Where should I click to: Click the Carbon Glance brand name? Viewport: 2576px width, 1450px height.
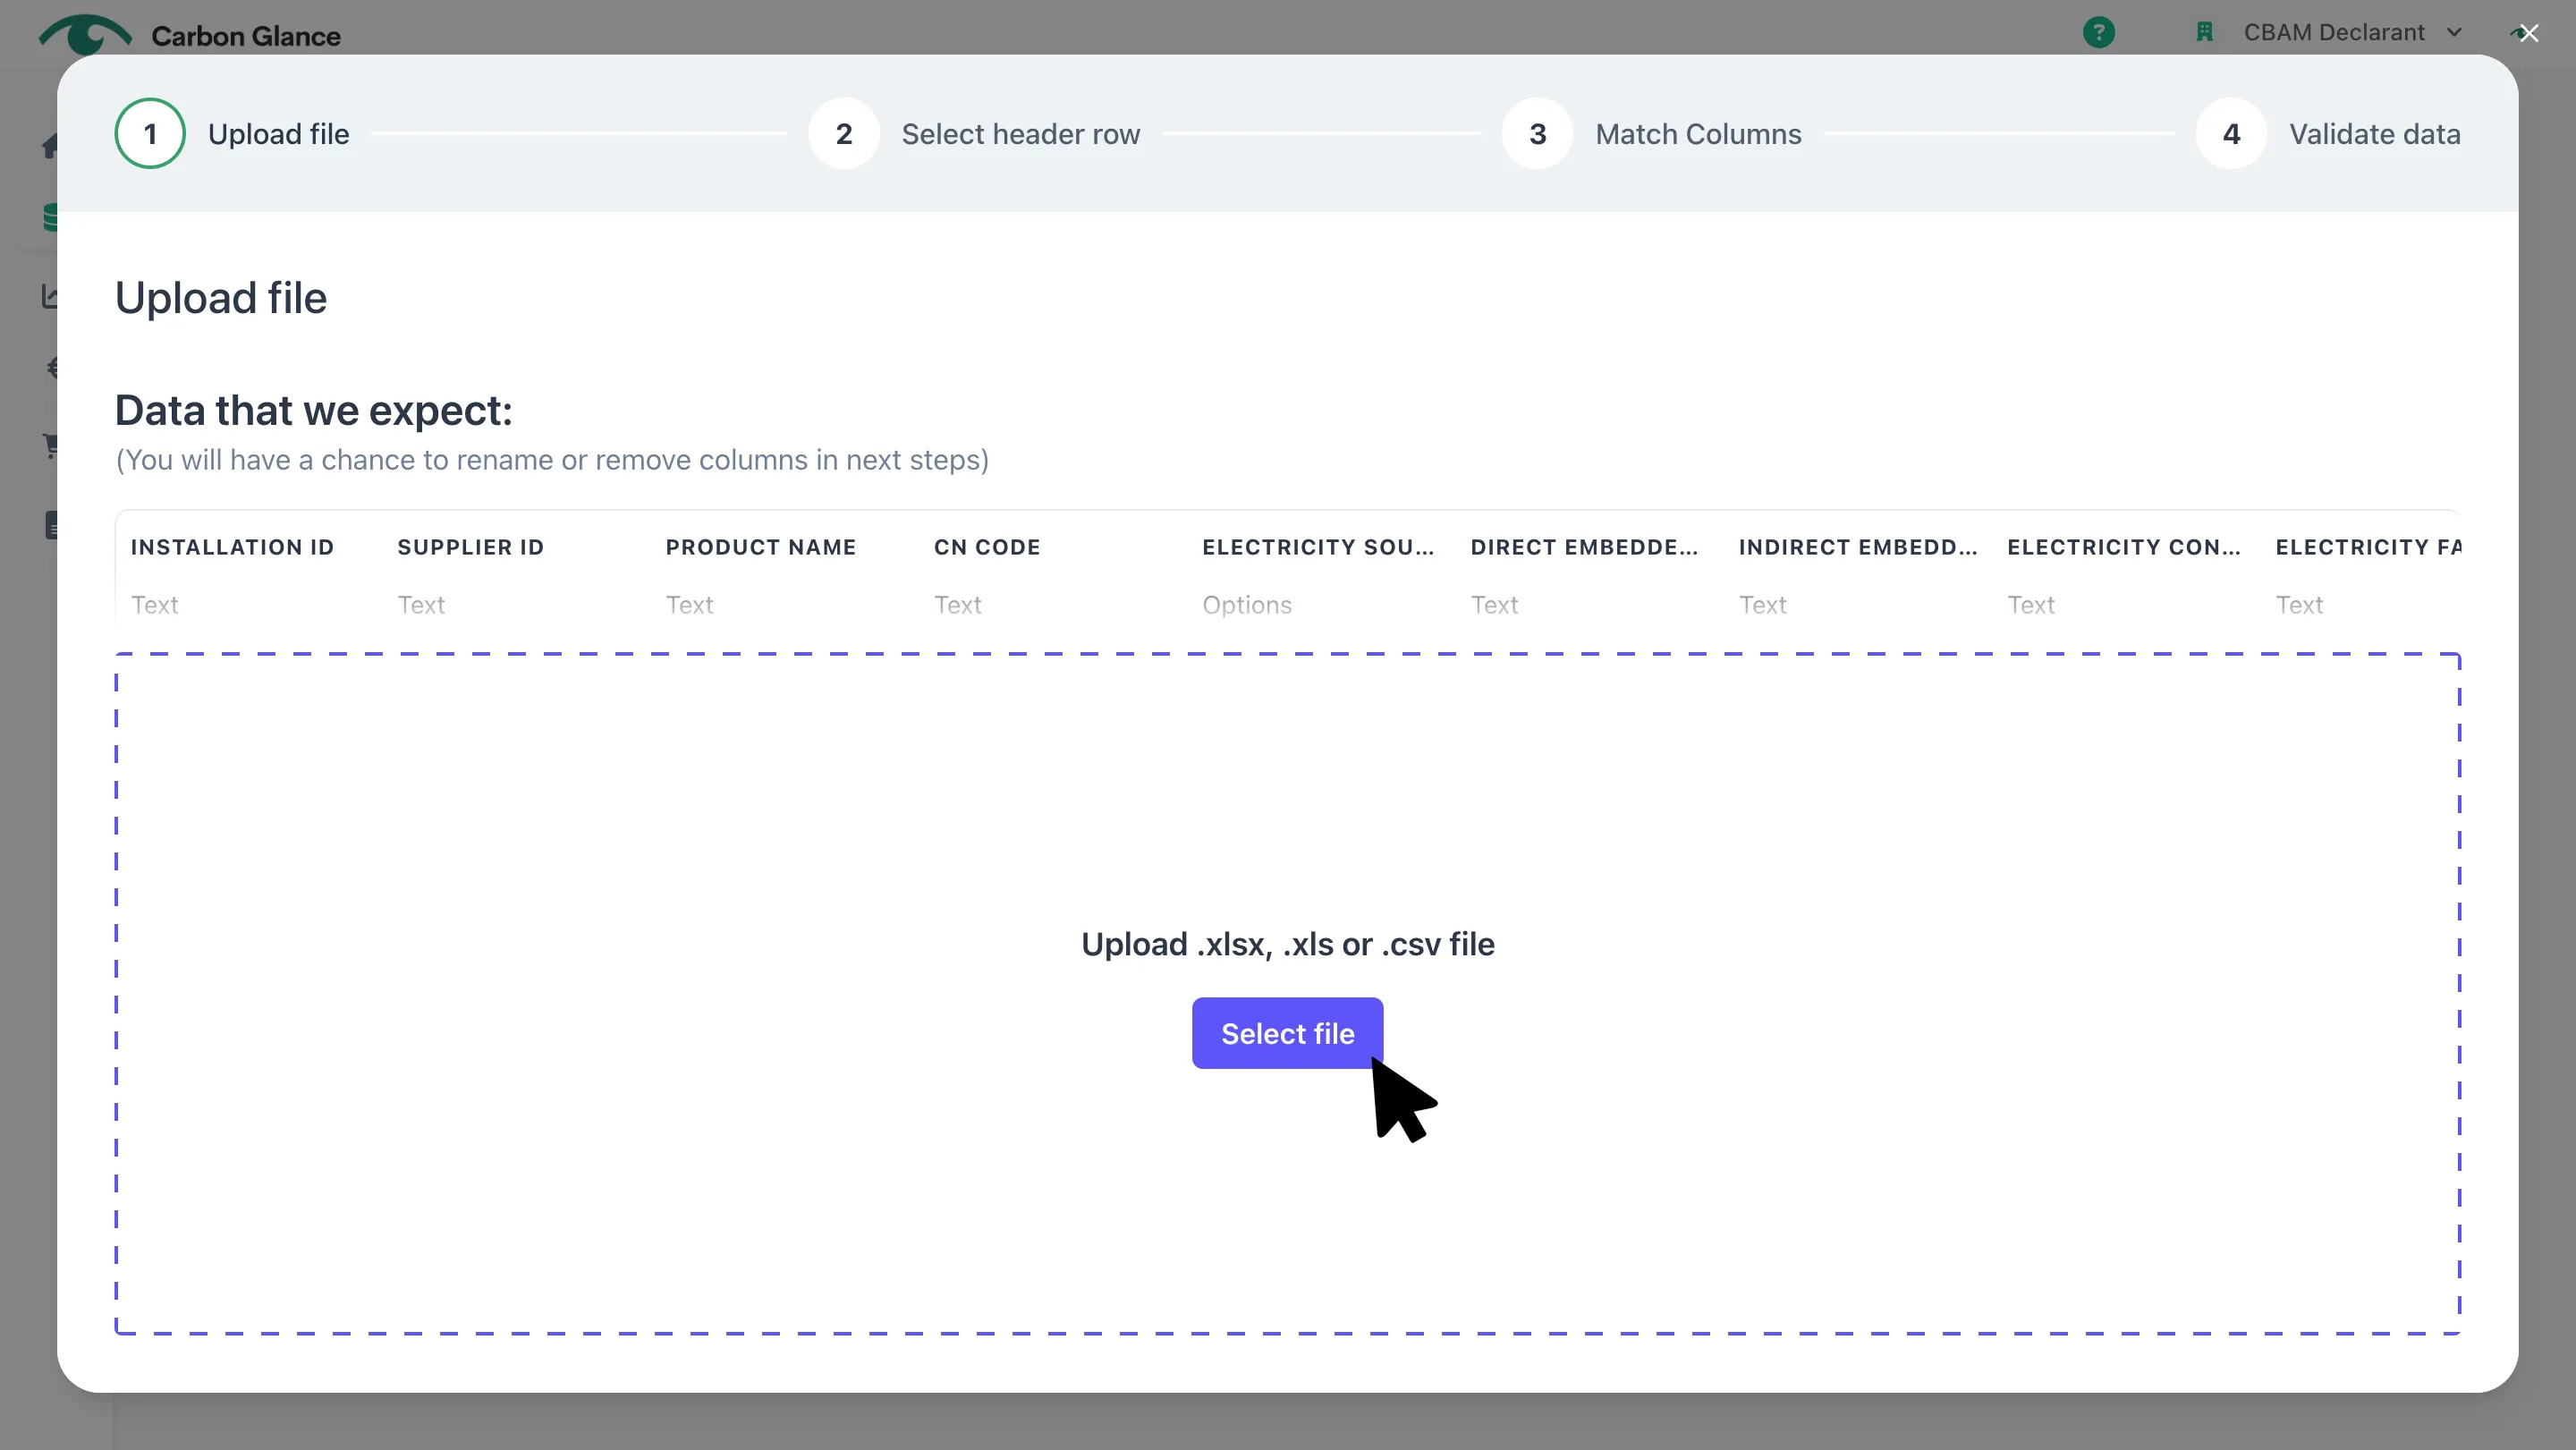tap(246, 36)
